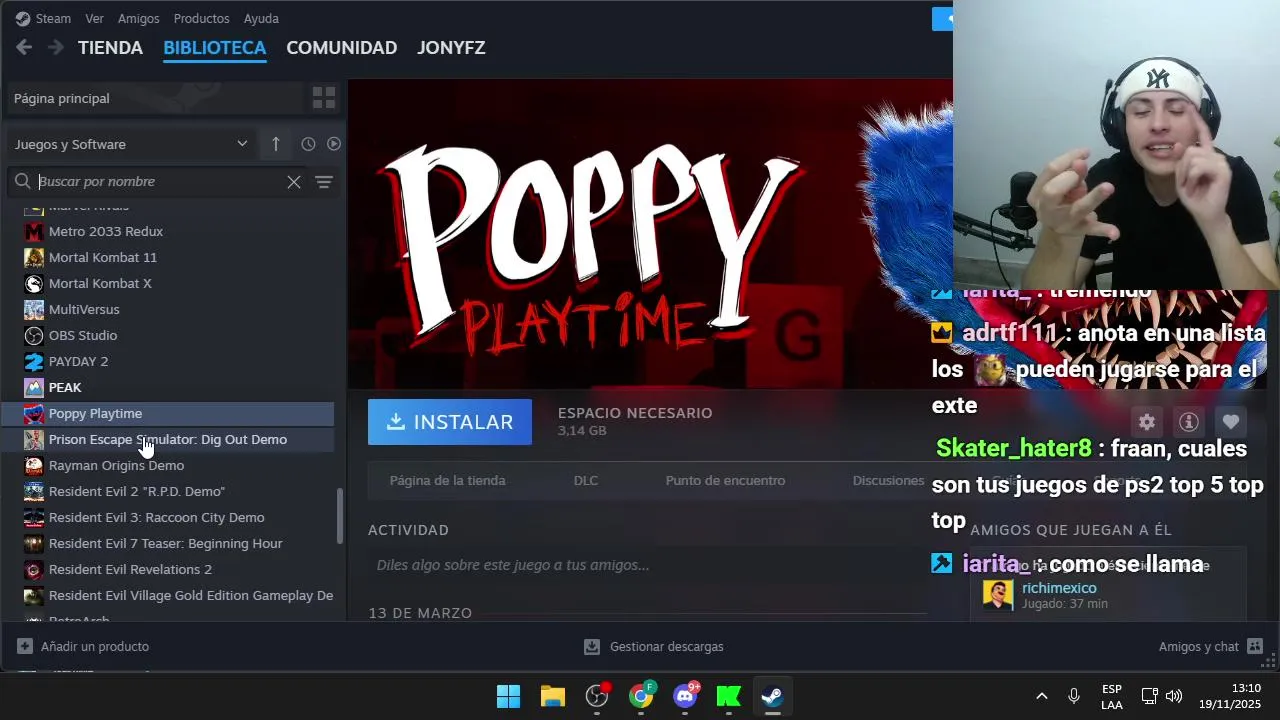Select BIBLIOTECA tab
Viewport: 1280px width, 720px height.
[214, 47]
